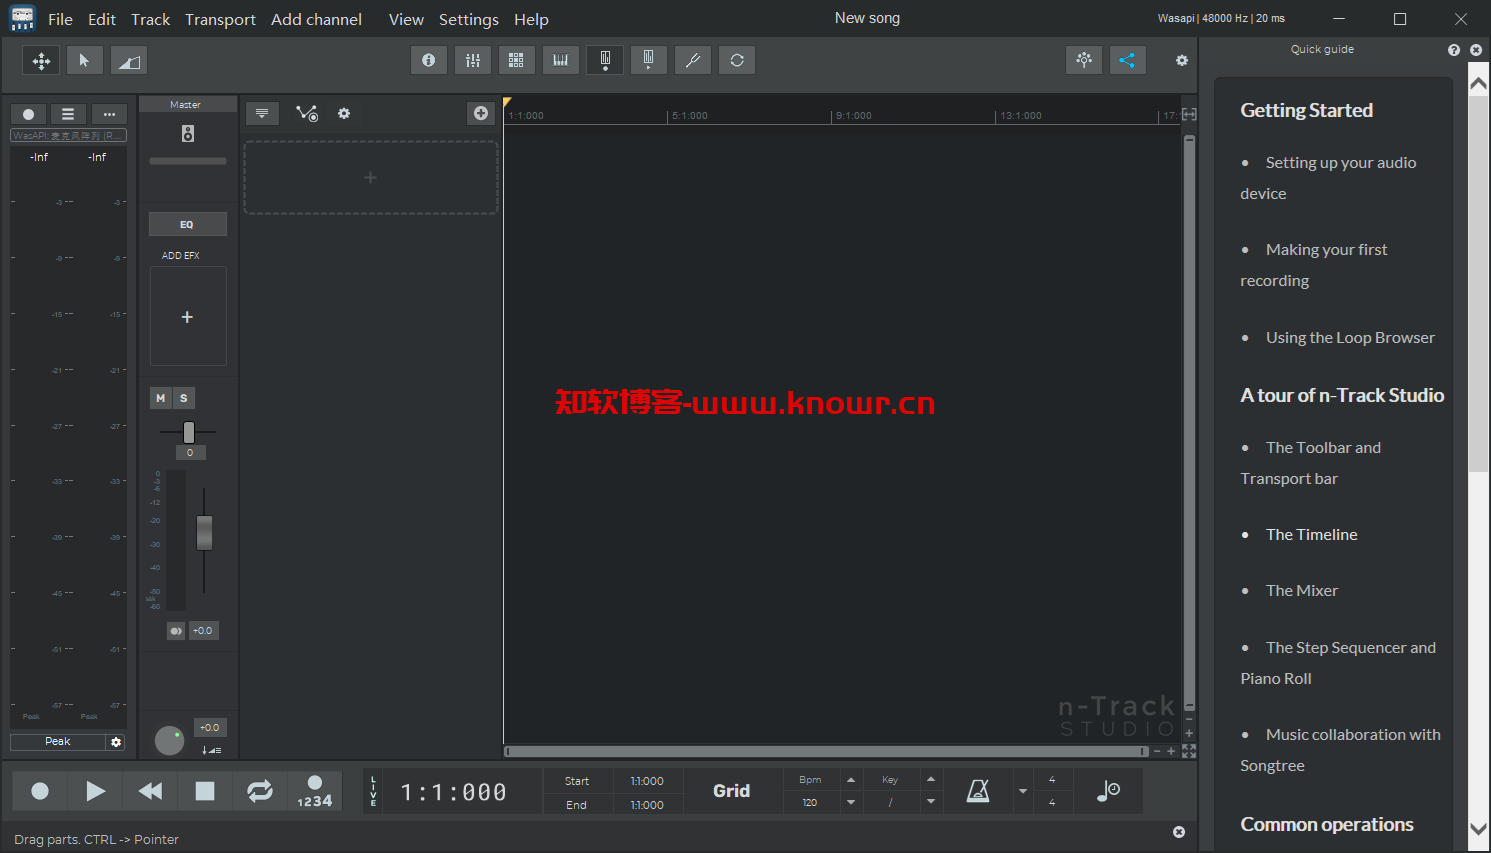The image size is (1491, 853).
Task: Open the Songtree tree icon
Action: click(1084, 60)
